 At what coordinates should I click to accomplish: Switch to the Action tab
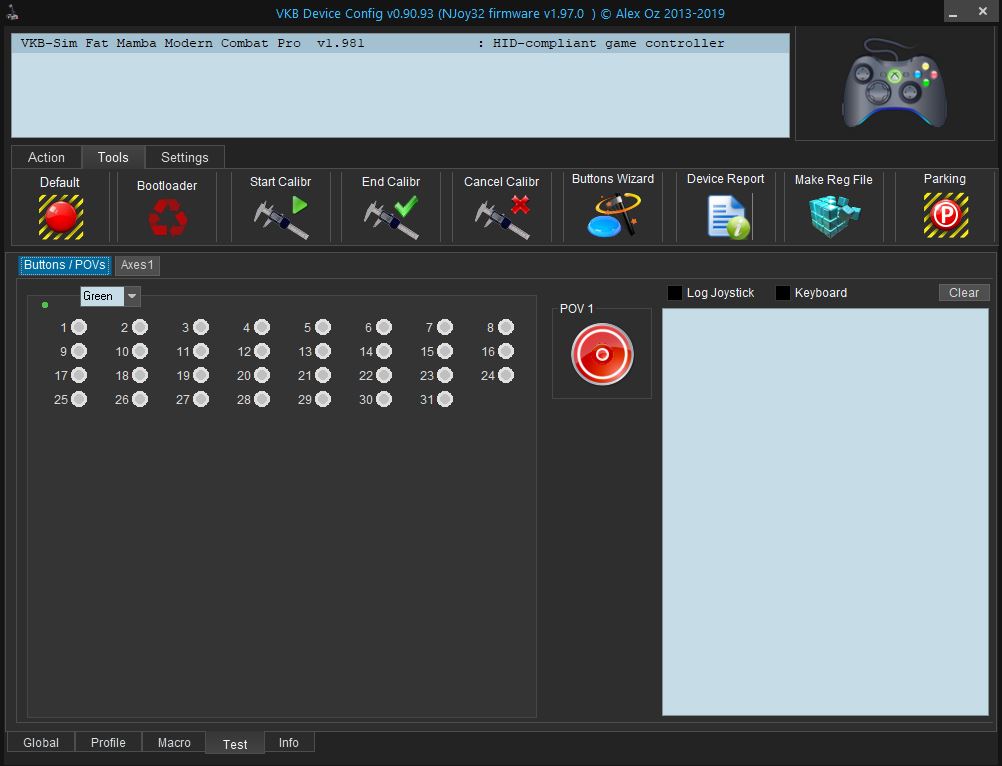[x=47, y=157]
